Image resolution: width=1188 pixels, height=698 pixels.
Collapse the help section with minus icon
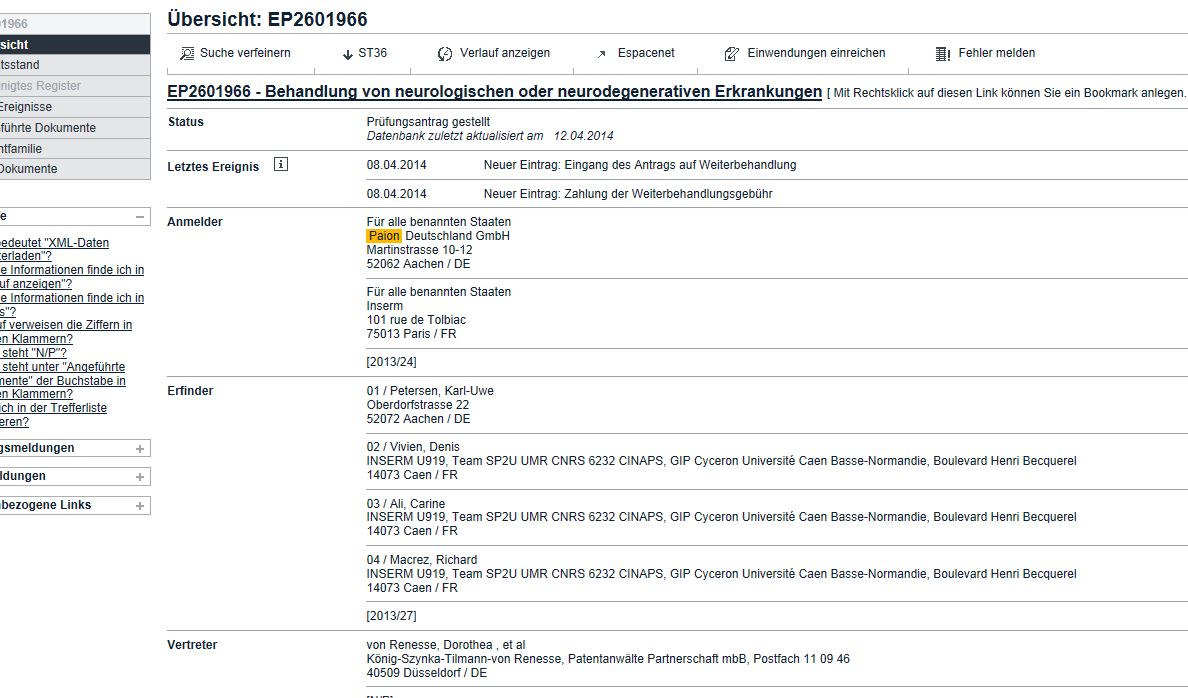coord(139,217)
